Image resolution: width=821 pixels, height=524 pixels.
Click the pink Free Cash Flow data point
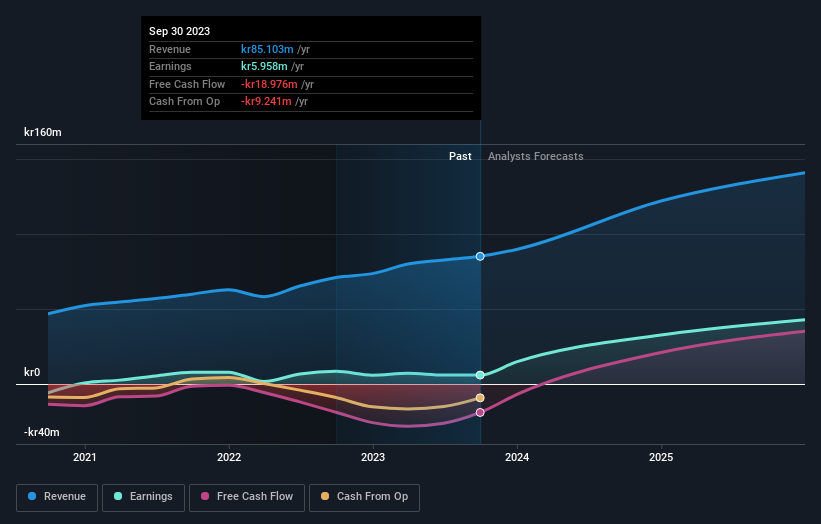pos(480,412)
